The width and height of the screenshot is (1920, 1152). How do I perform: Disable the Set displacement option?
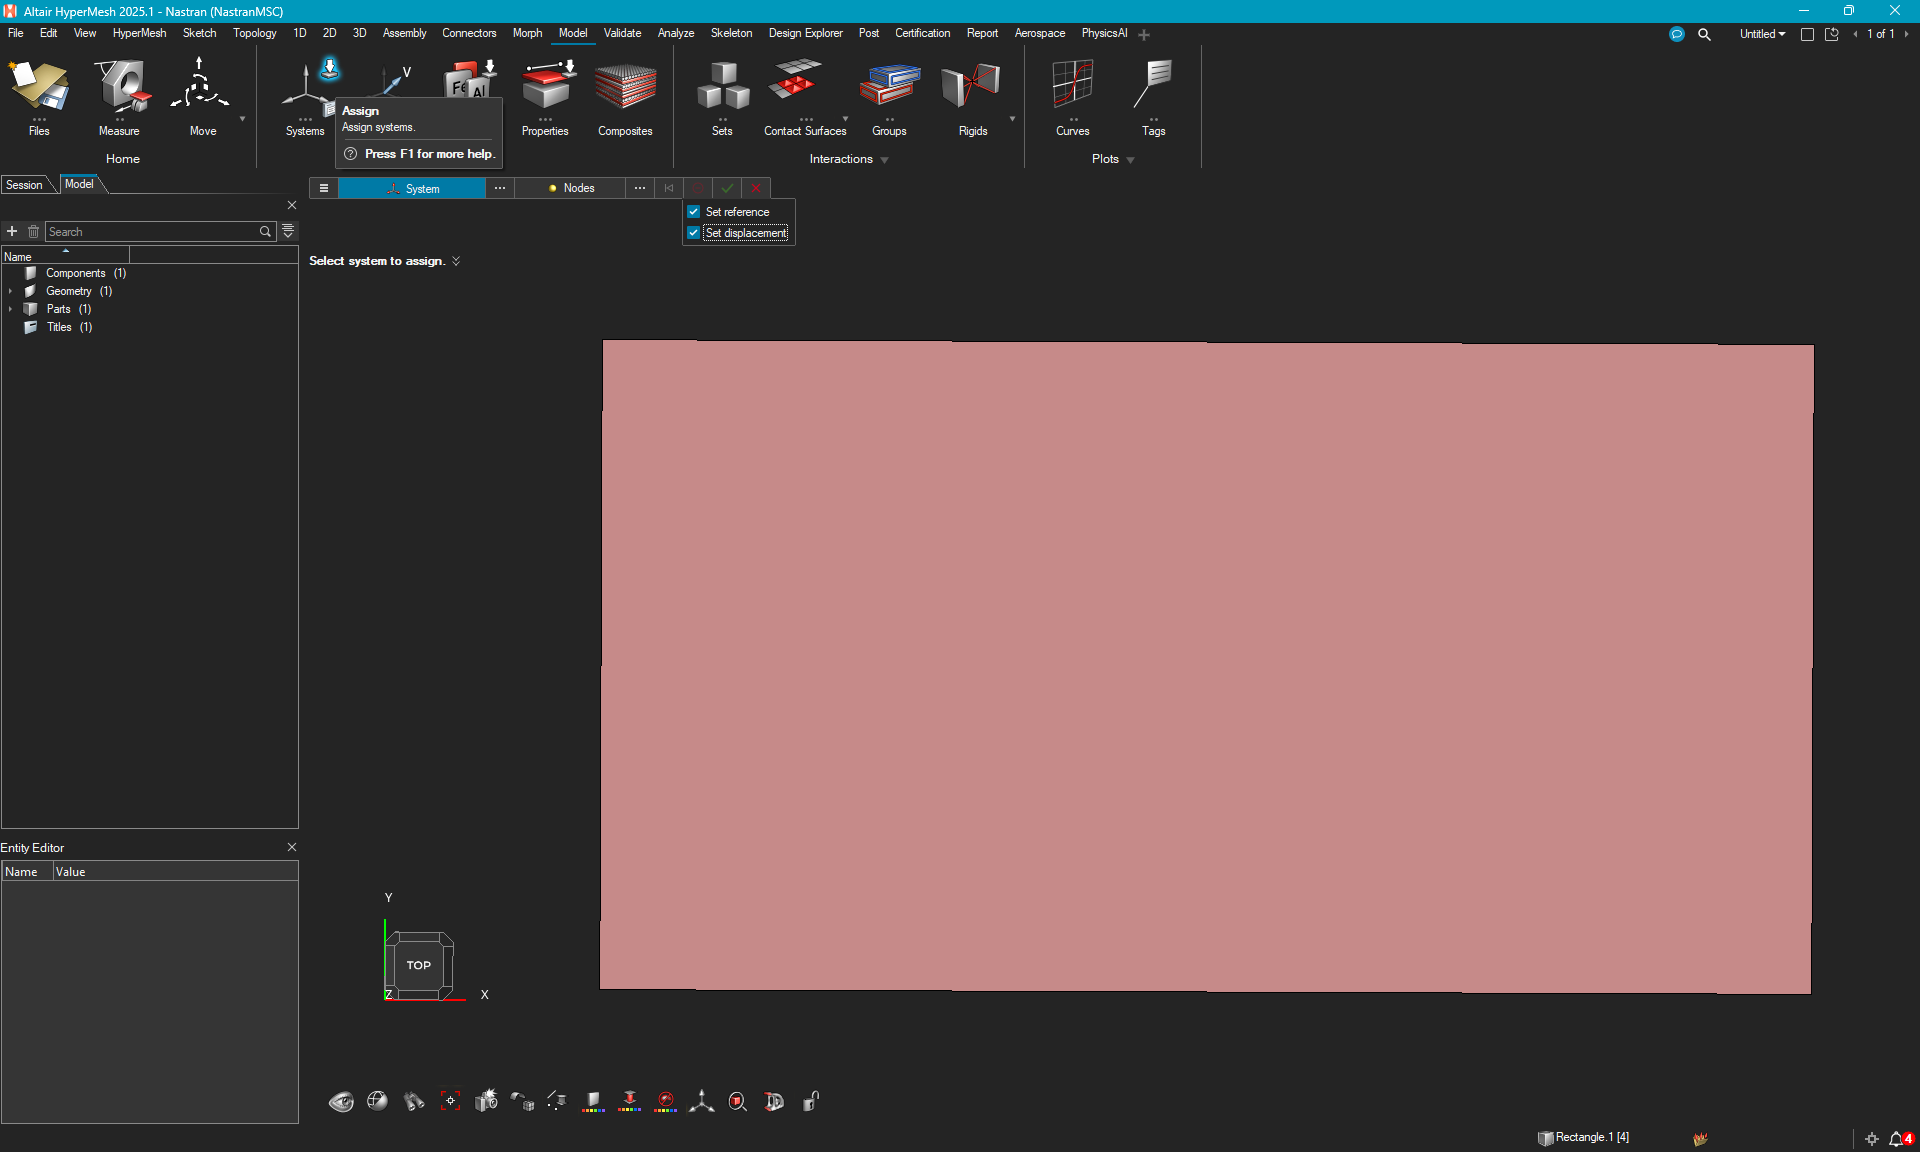click(693, 232)
